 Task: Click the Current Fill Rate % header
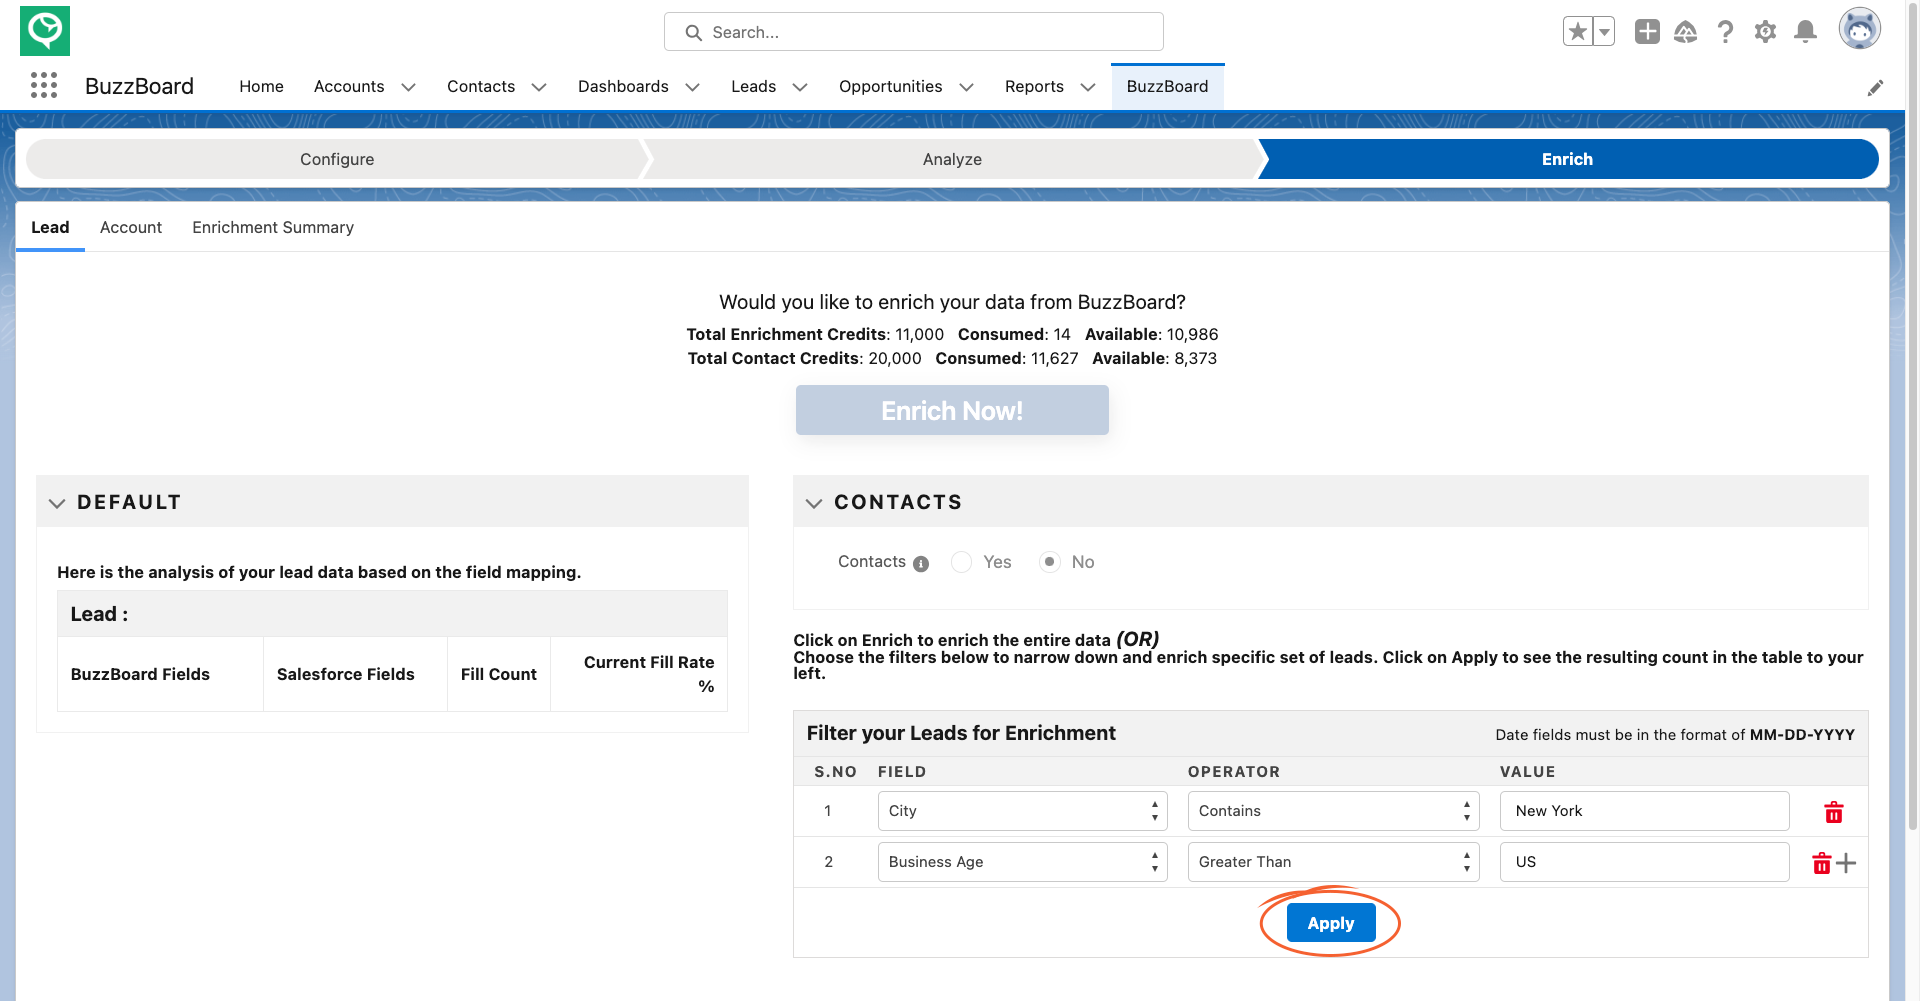tap(639, 674)
